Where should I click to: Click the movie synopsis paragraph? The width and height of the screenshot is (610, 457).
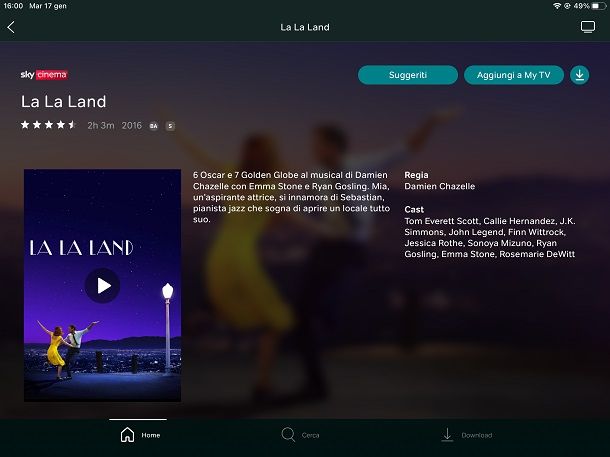tap(291, 197)
